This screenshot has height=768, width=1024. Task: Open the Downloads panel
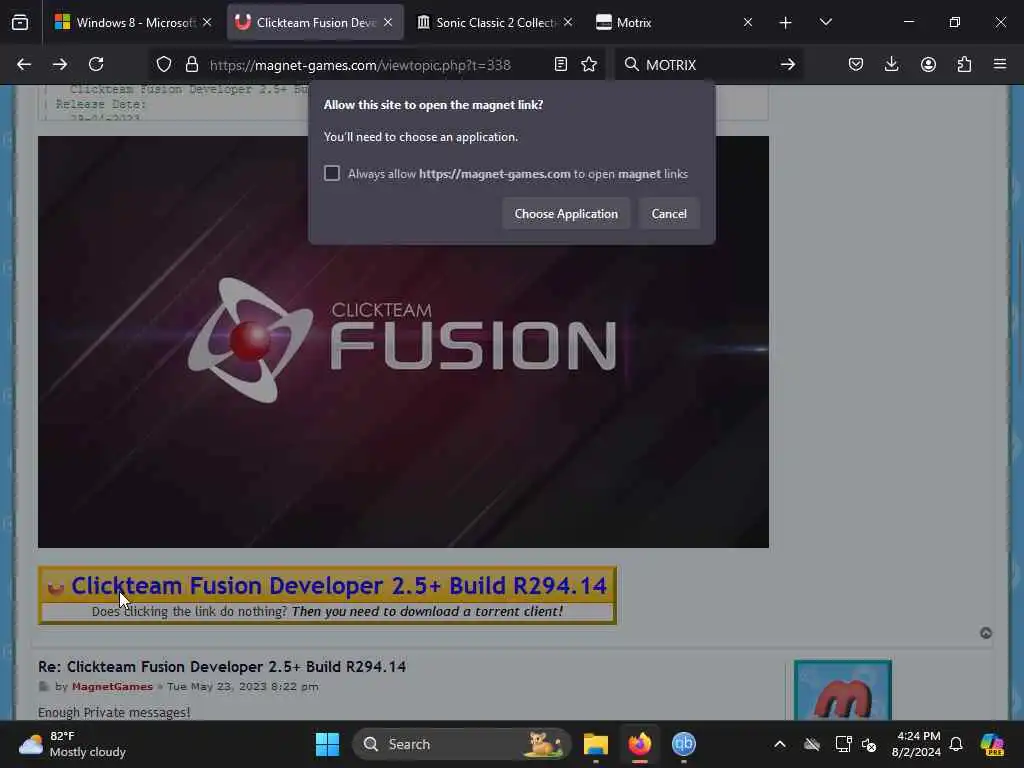[891, 64]
